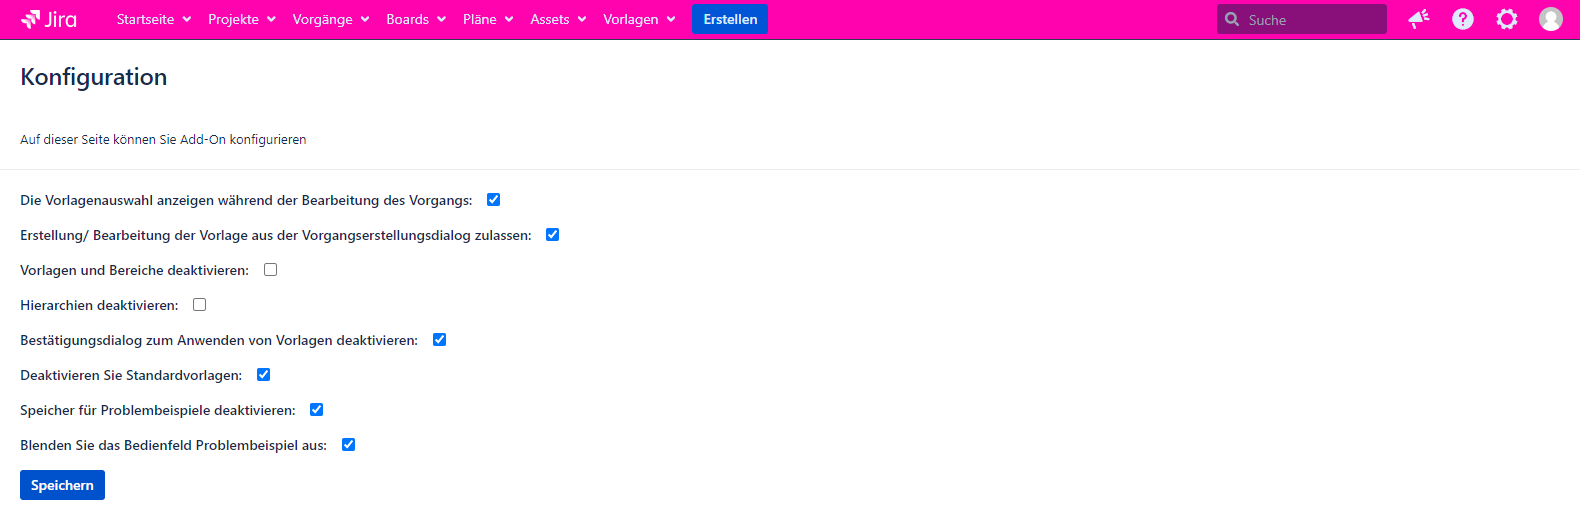This screenshot has width=1580, height=528.
Task: Click into the Suche search field
Action: tap(1310, 19)
